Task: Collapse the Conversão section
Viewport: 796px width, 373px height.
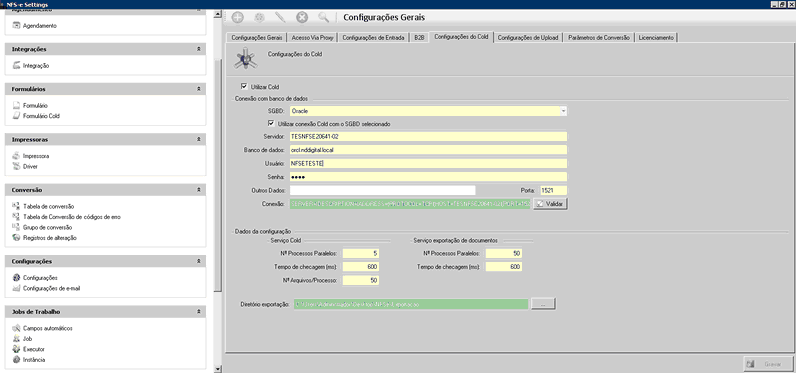Action: pyautogui.click(x=199, y=190)
